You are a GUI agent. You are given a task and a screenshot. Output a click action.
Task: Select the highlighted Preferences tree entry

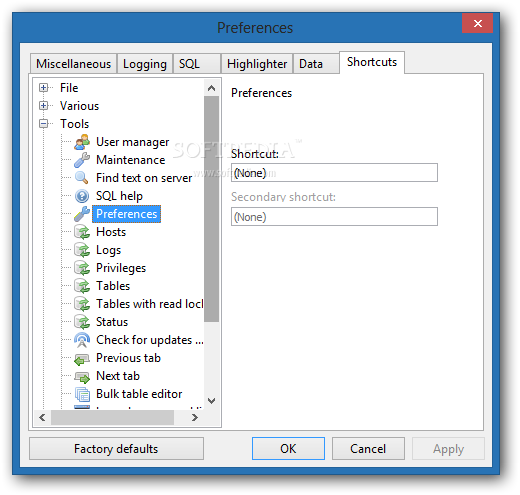(127, 214)
